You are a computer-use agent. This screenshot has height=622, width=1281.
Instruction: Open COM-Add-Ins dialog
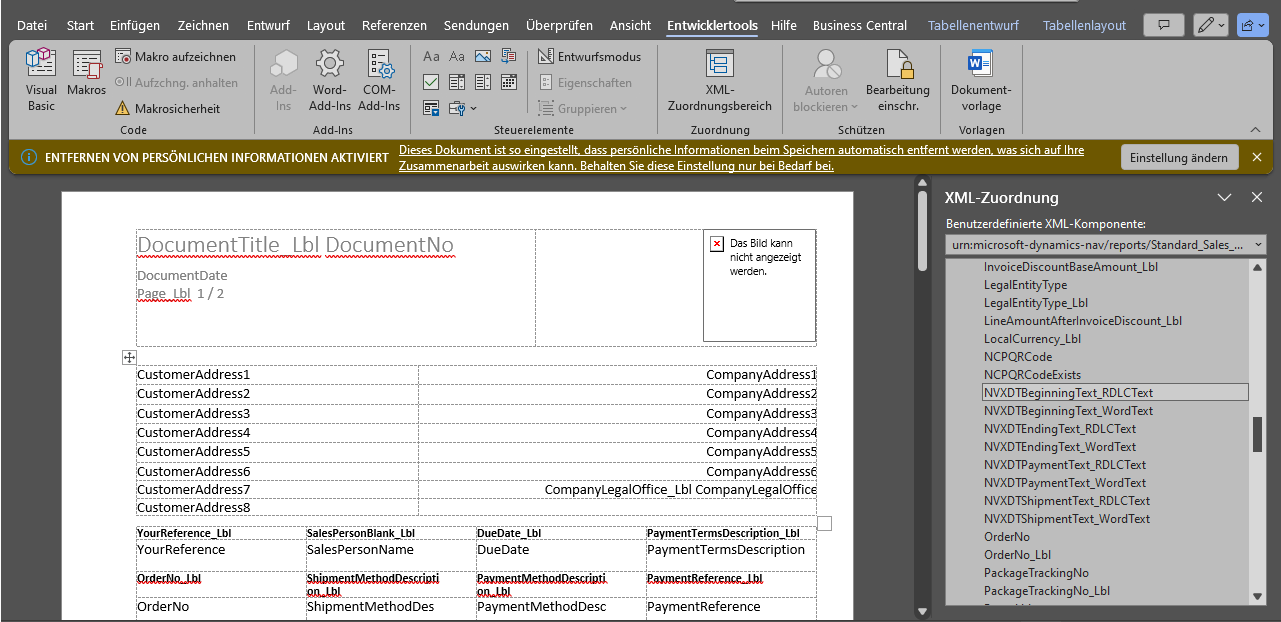tap(379, 80)
